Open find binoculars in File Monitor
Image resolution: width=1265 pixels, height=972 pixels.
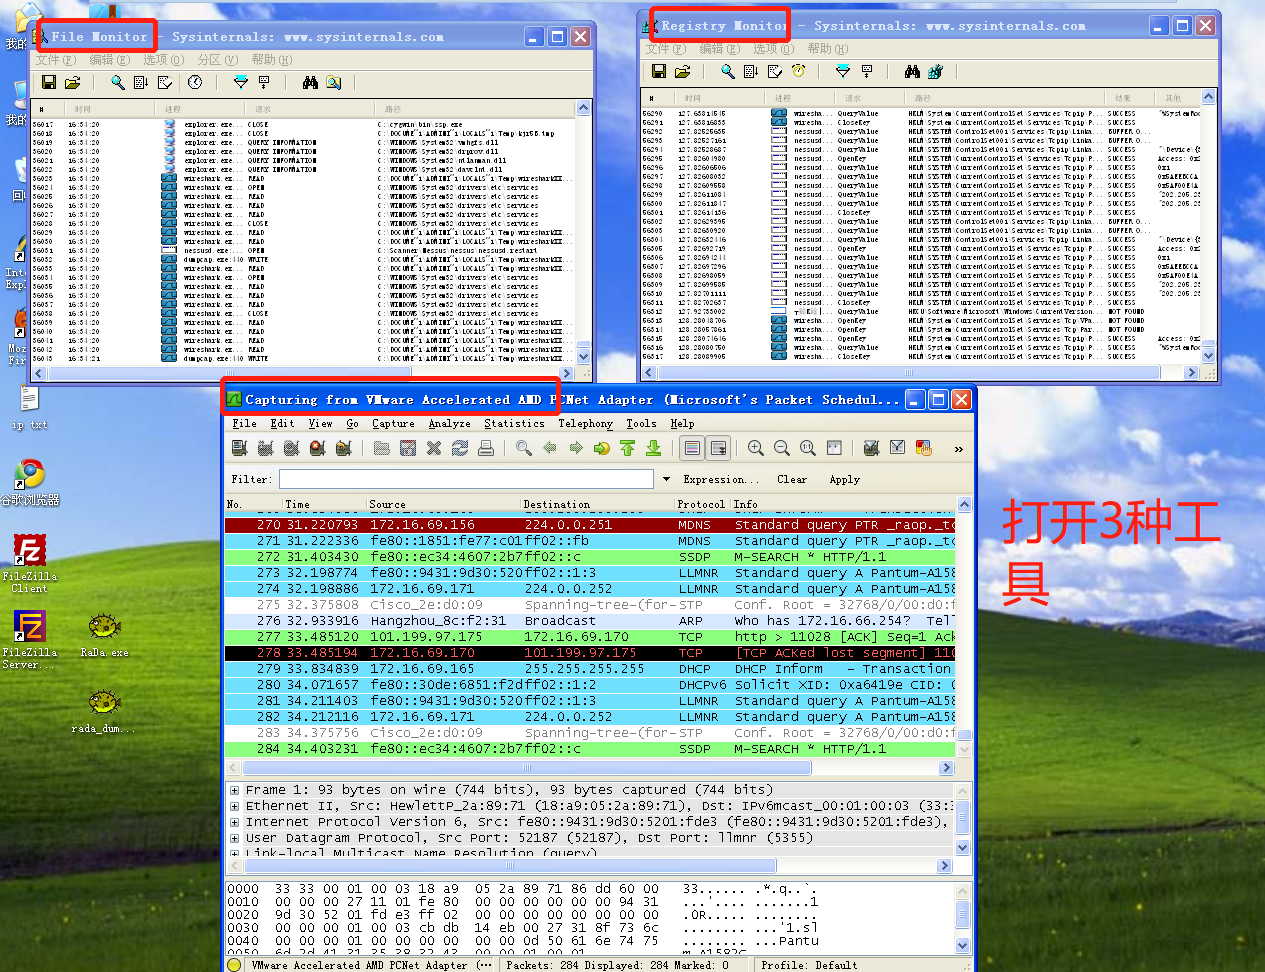[x=310, y=83]
